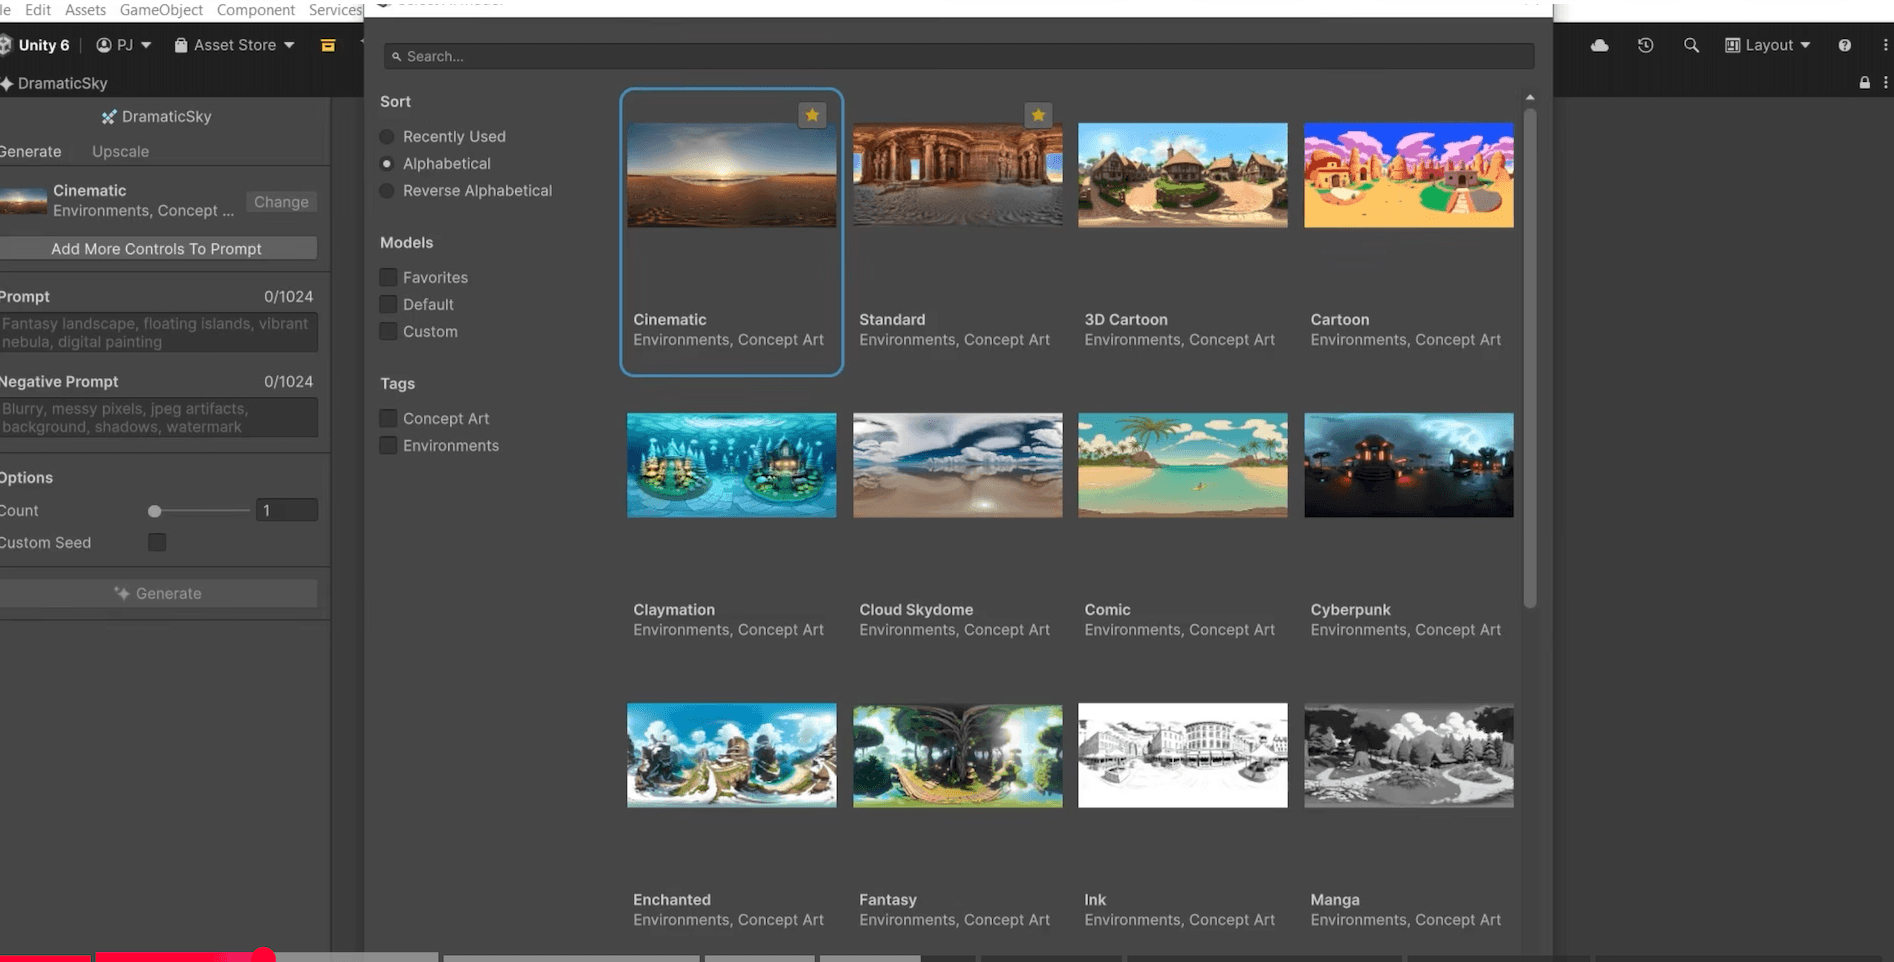Check the Concept Art tag filter
The width and height of the screenshot is (1894, 962).
[388, 418]
